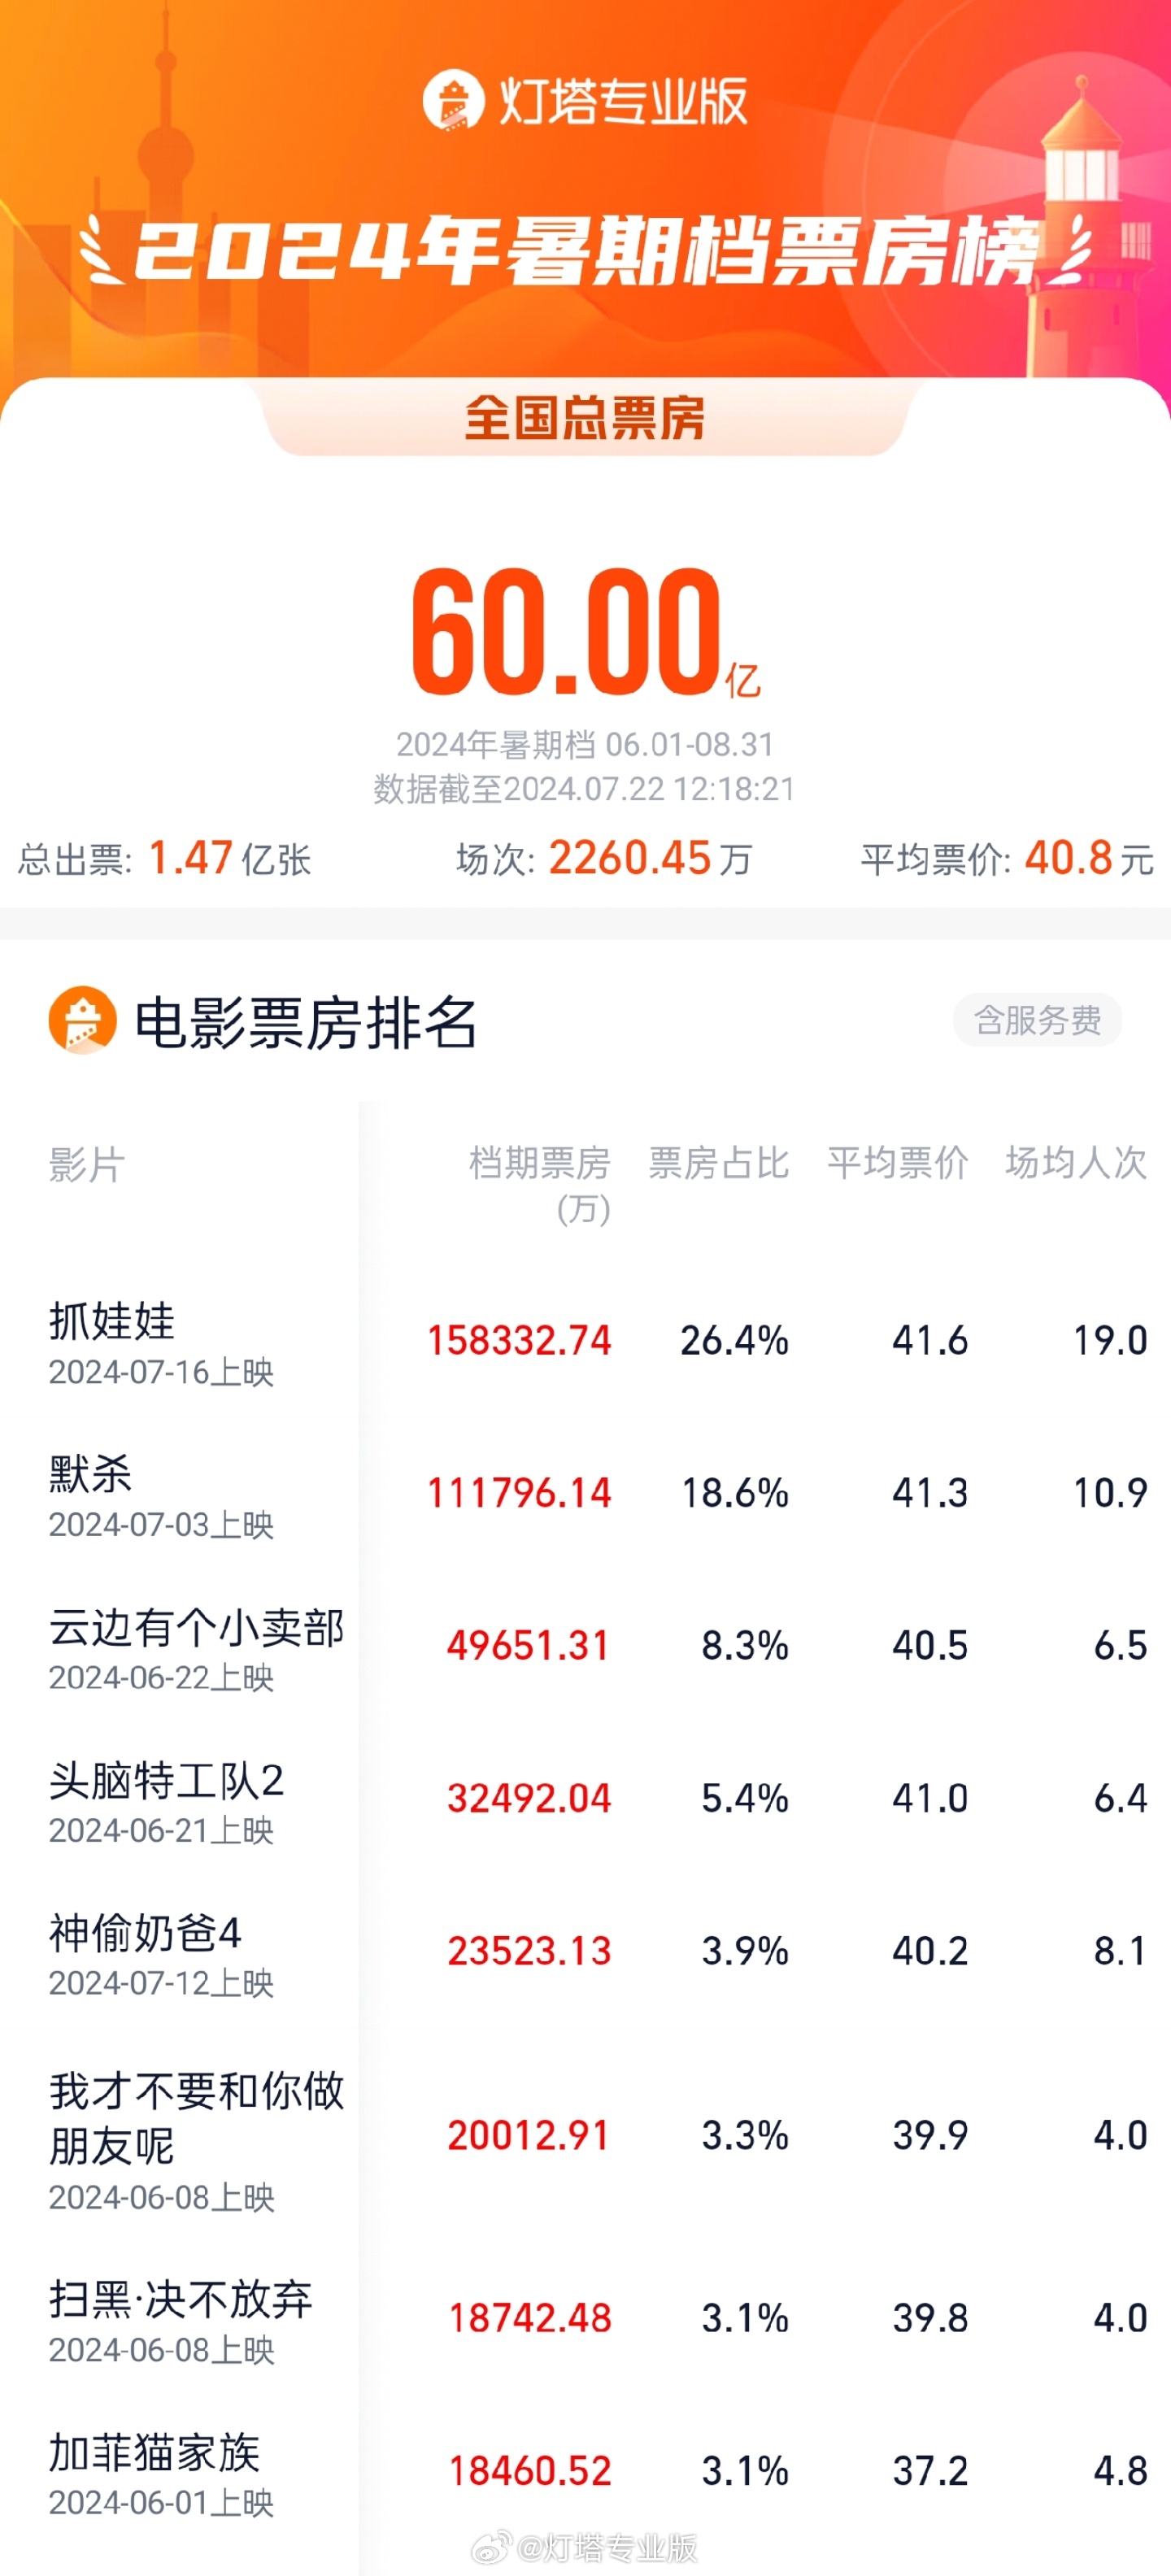
Task: Open the 抓娃娃 movie entry
Action: 585,1341
